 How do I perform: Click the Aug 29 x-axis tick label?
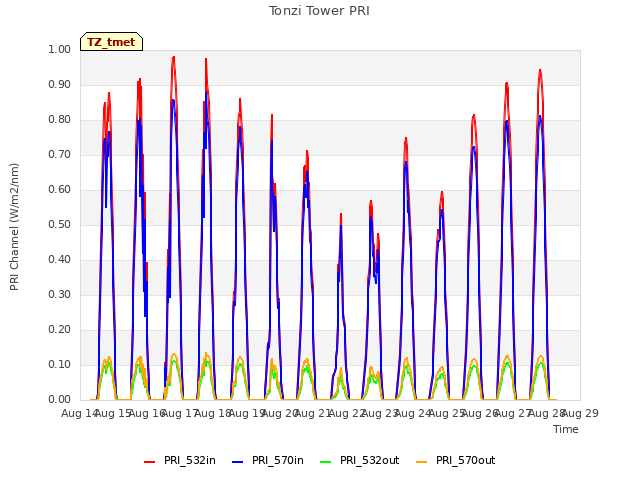tap(580, 413)
